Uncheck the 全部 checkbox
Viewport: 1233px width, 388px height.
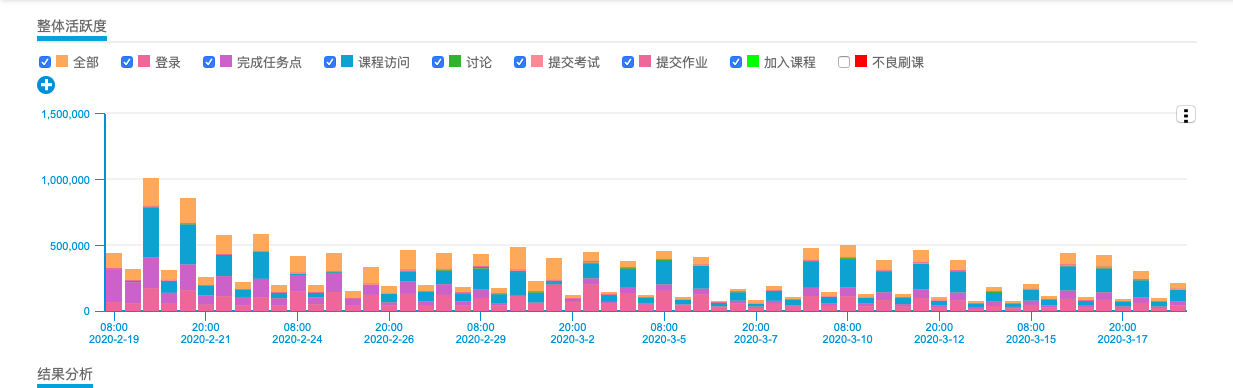coord(45,62)
